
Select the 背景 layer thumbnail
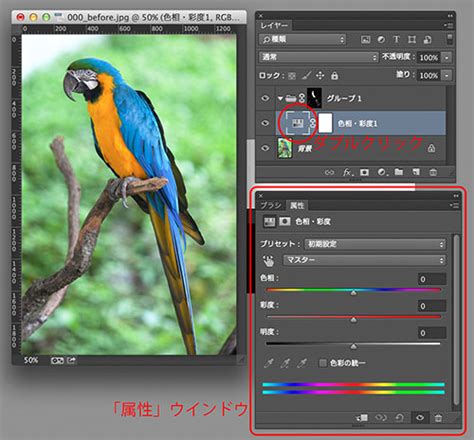[x=285, y=148]
